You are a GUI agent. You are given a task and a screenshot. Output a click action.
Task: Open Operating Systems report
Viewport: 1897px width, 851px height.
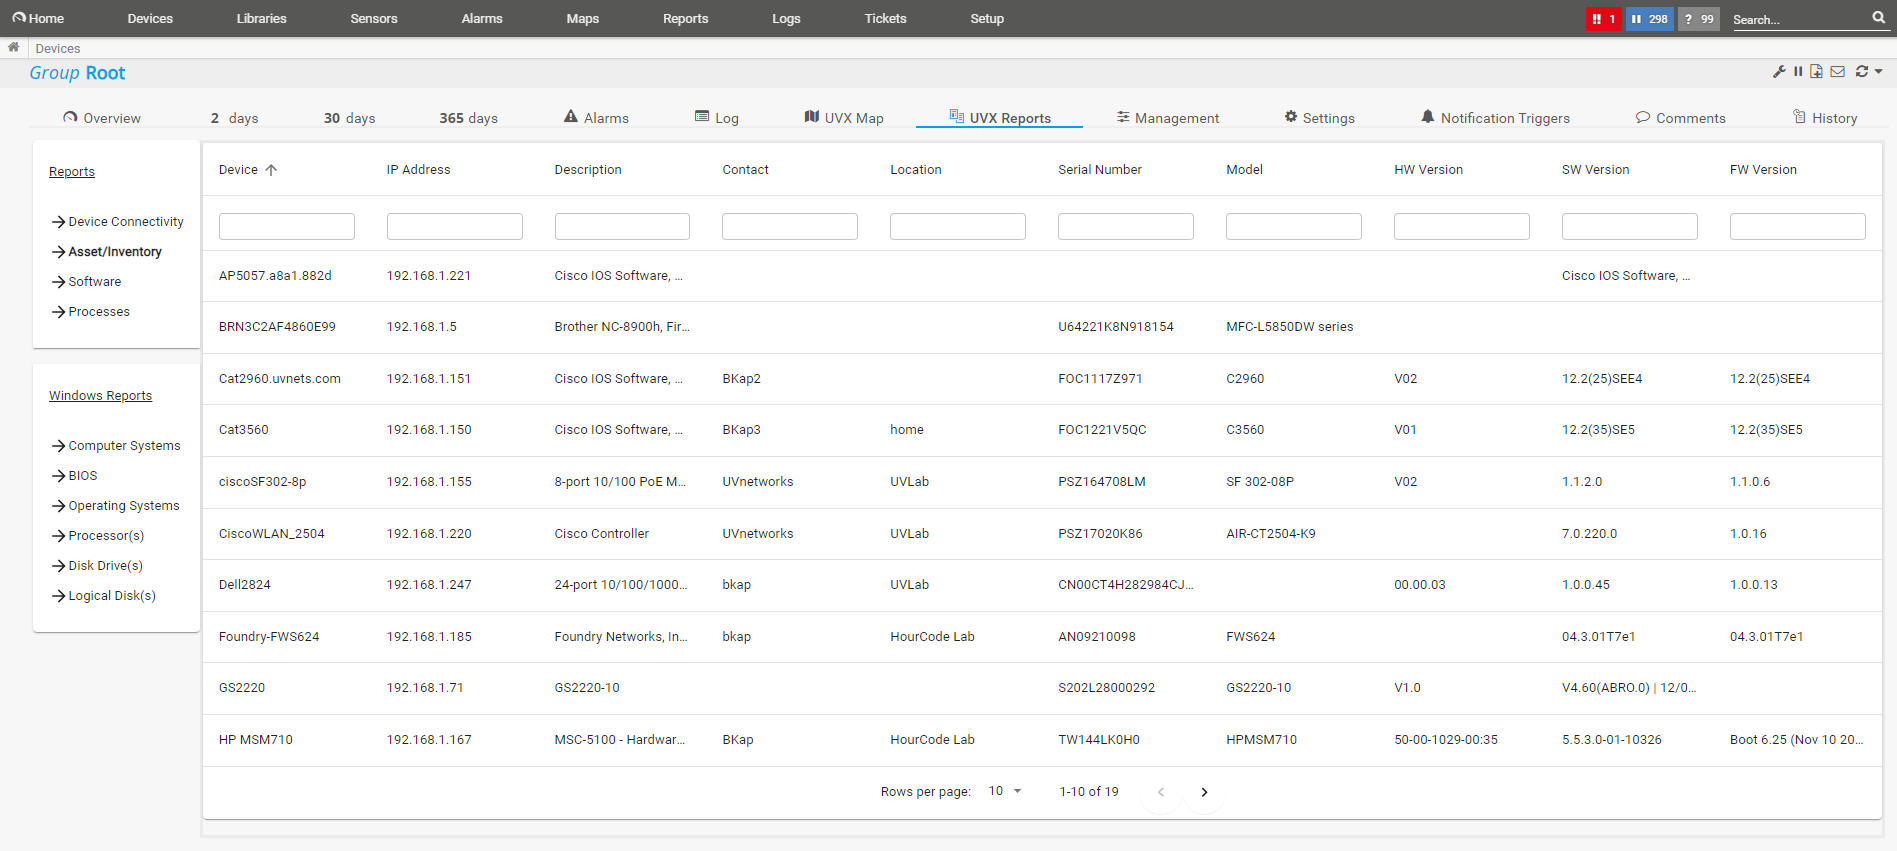(x=116, y=506)
